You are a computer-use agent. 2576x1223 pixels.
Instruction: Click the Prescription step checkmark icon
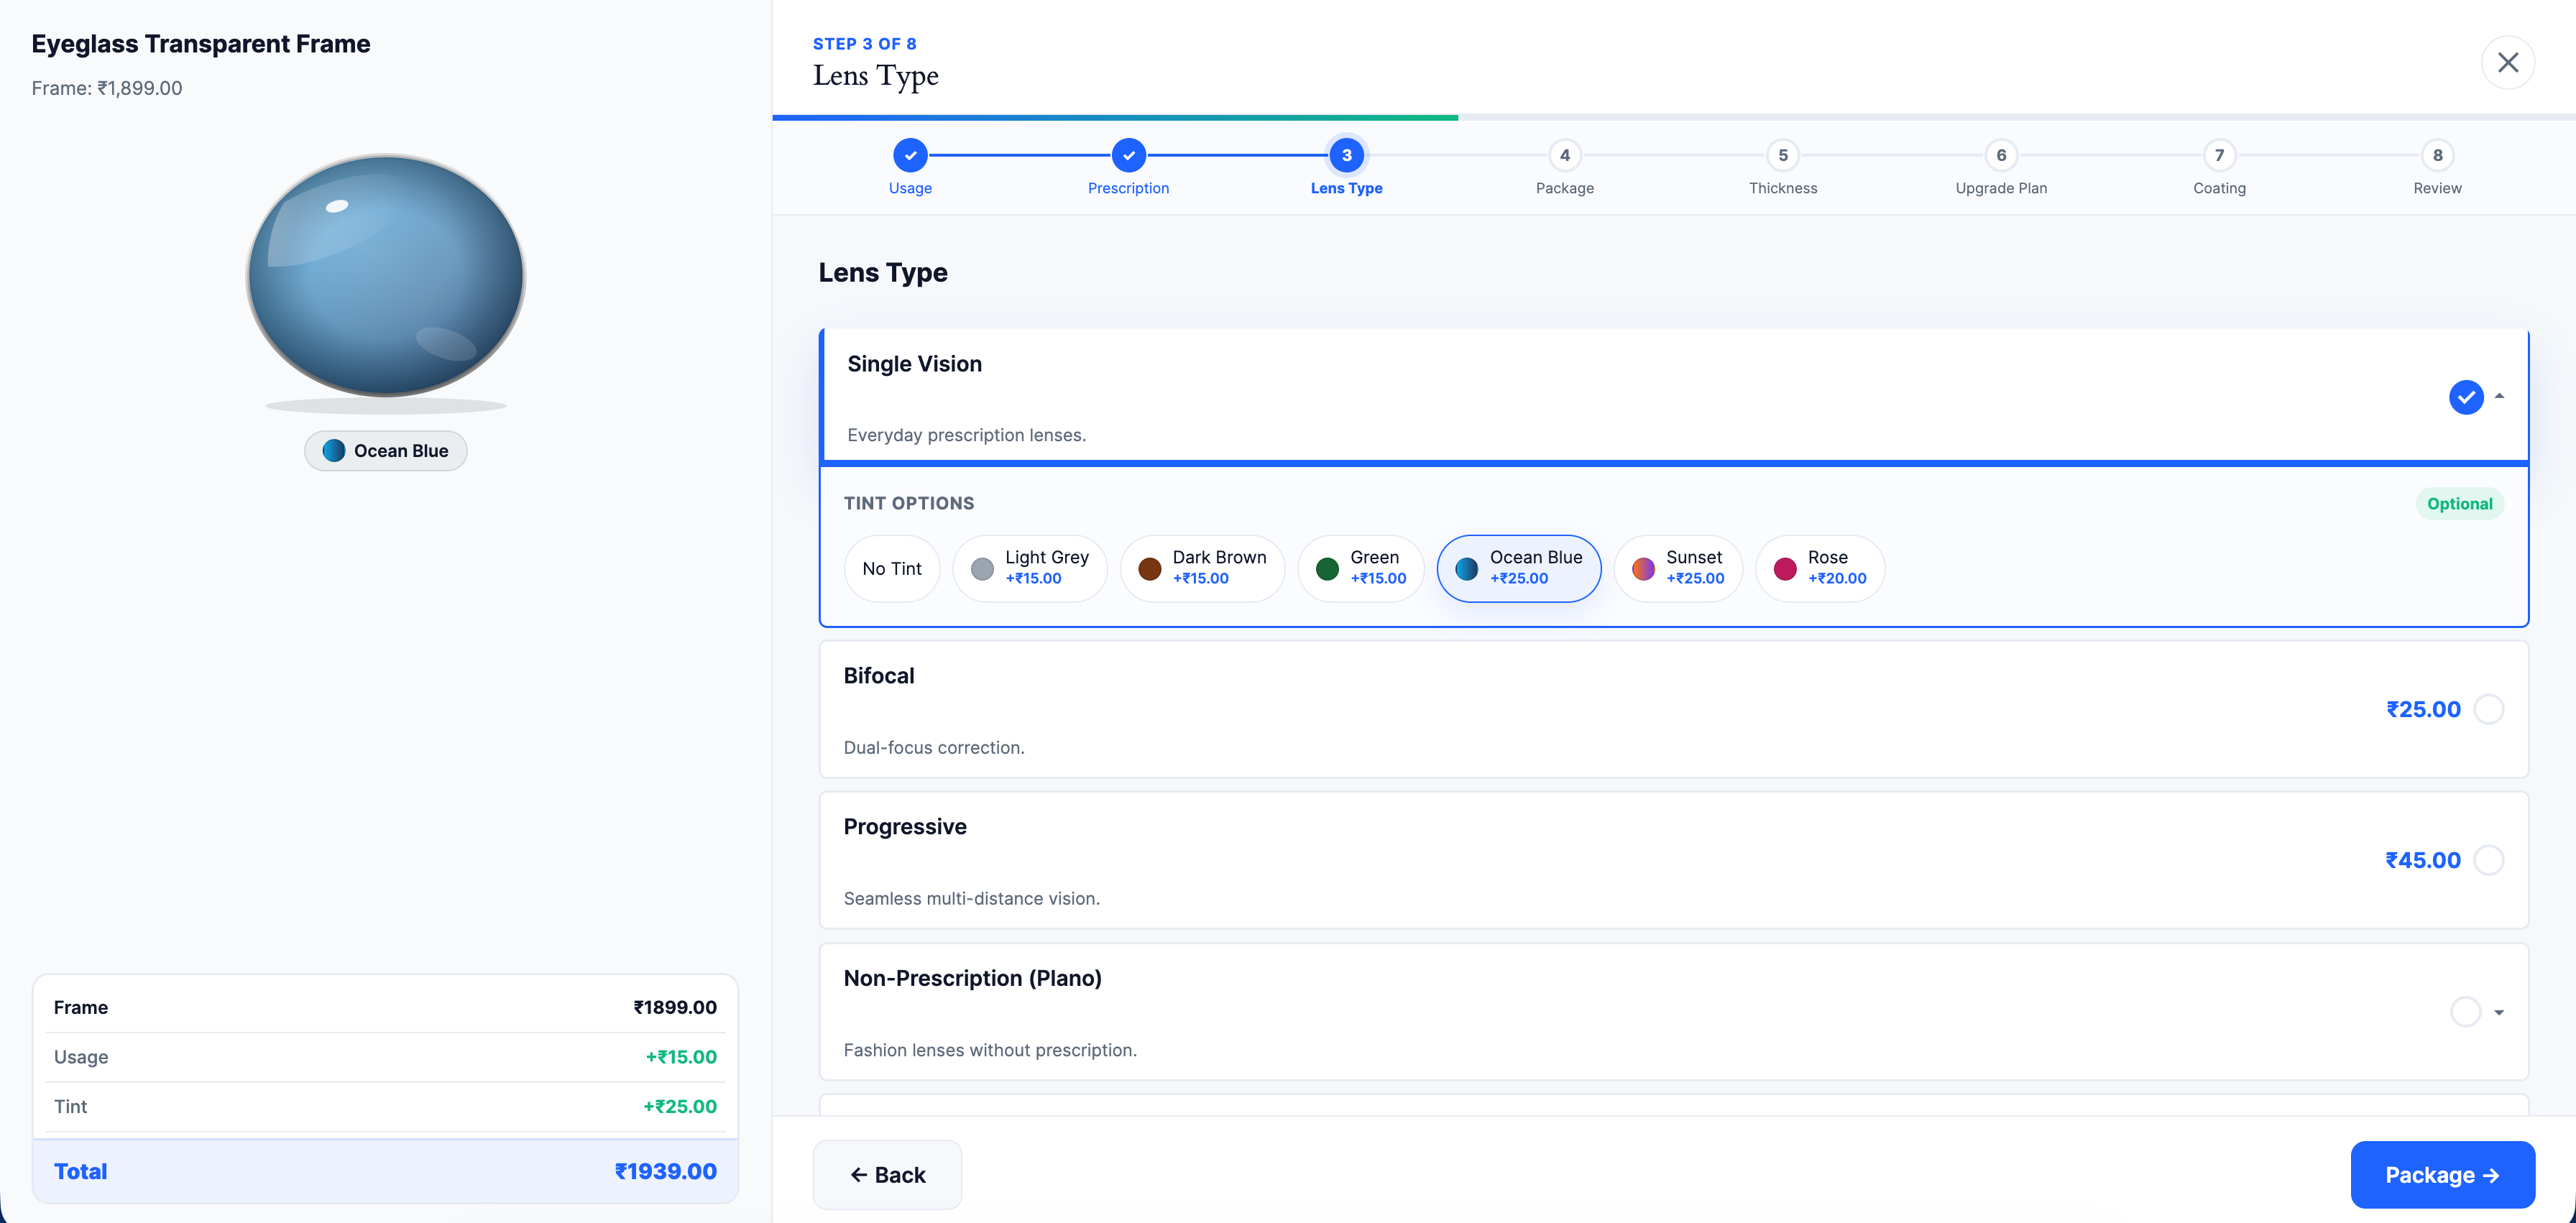(x=1128, y=156)
